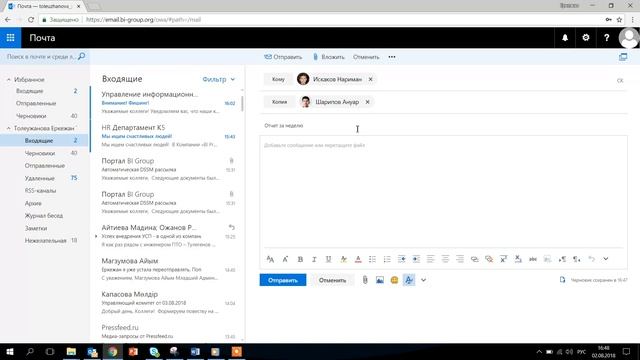The height and width of the screenshot is (360, 640).
Task: Apply superscript formatting
Action: (x=503, y=259)
